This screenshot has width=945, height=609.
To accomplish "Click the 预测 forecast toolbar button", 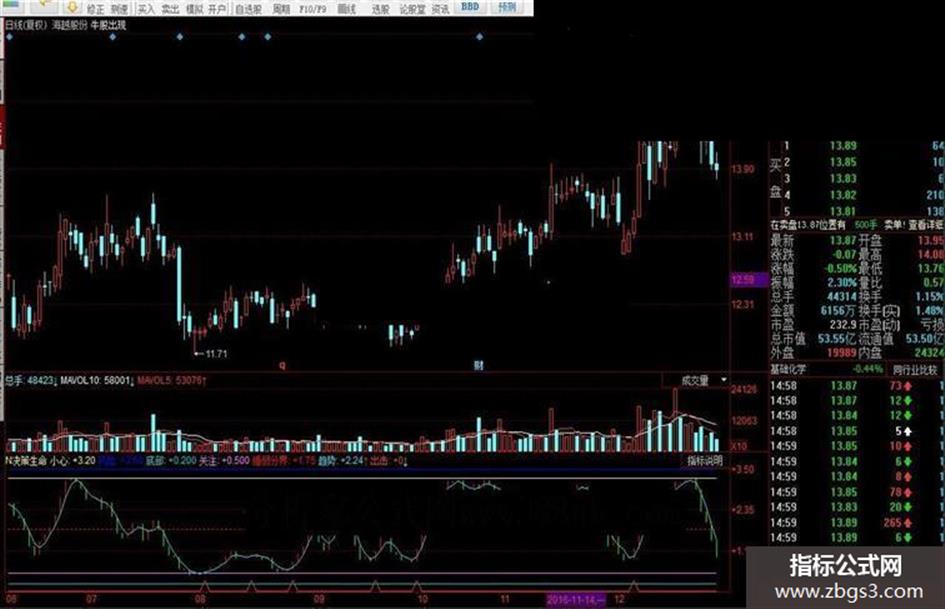I will [x=507, y=7].
